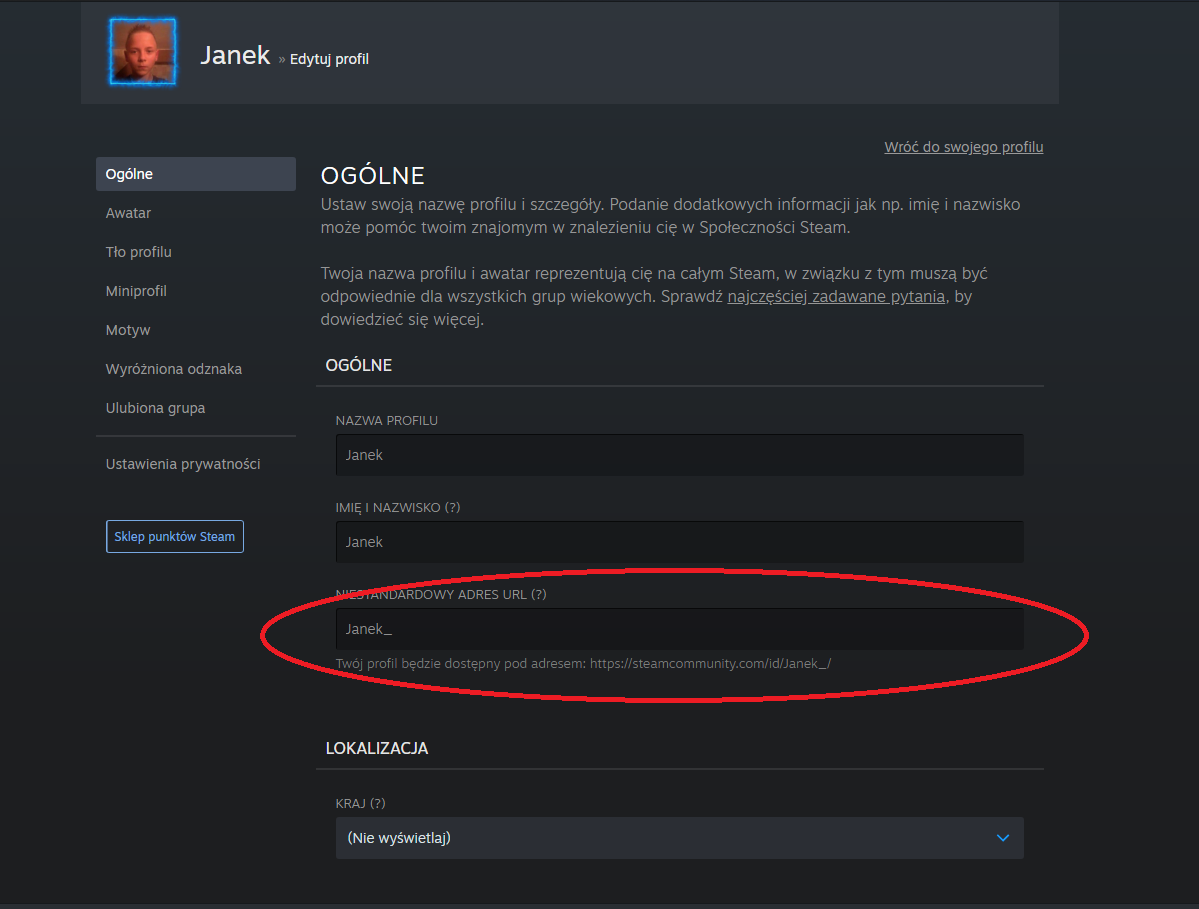Select Ulubiona grupa tab

155,408
